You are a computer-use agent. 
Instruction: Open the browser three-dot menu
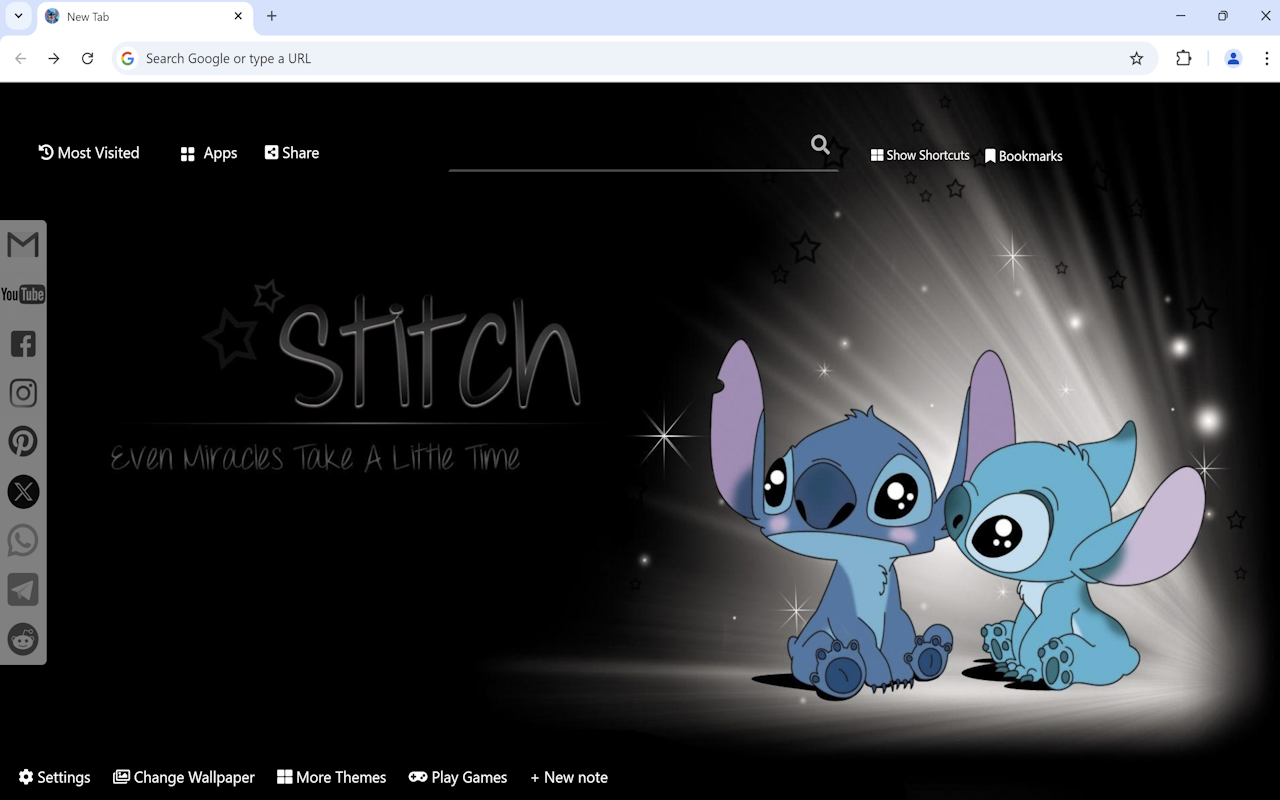click(1267, 58)
